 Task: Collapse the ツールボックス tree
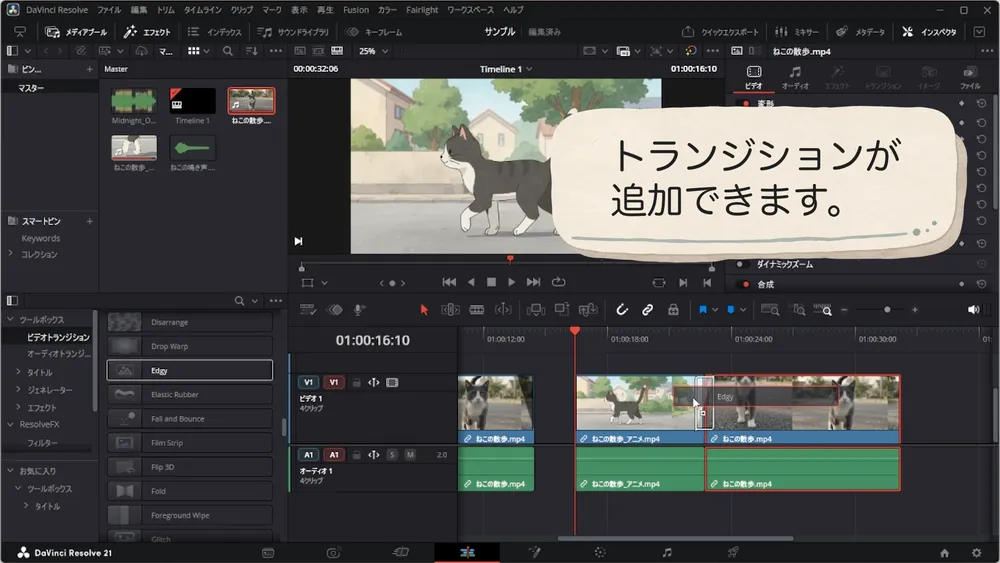(x=10, y=319)
